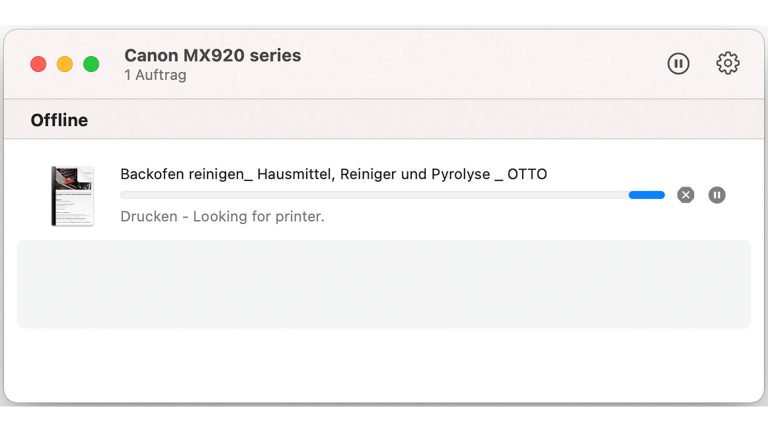Viewport: 768px width, 432px height.
Task: Click the Canon MX920 series window title
Action: pyautogui.click(x=212, y=56)
